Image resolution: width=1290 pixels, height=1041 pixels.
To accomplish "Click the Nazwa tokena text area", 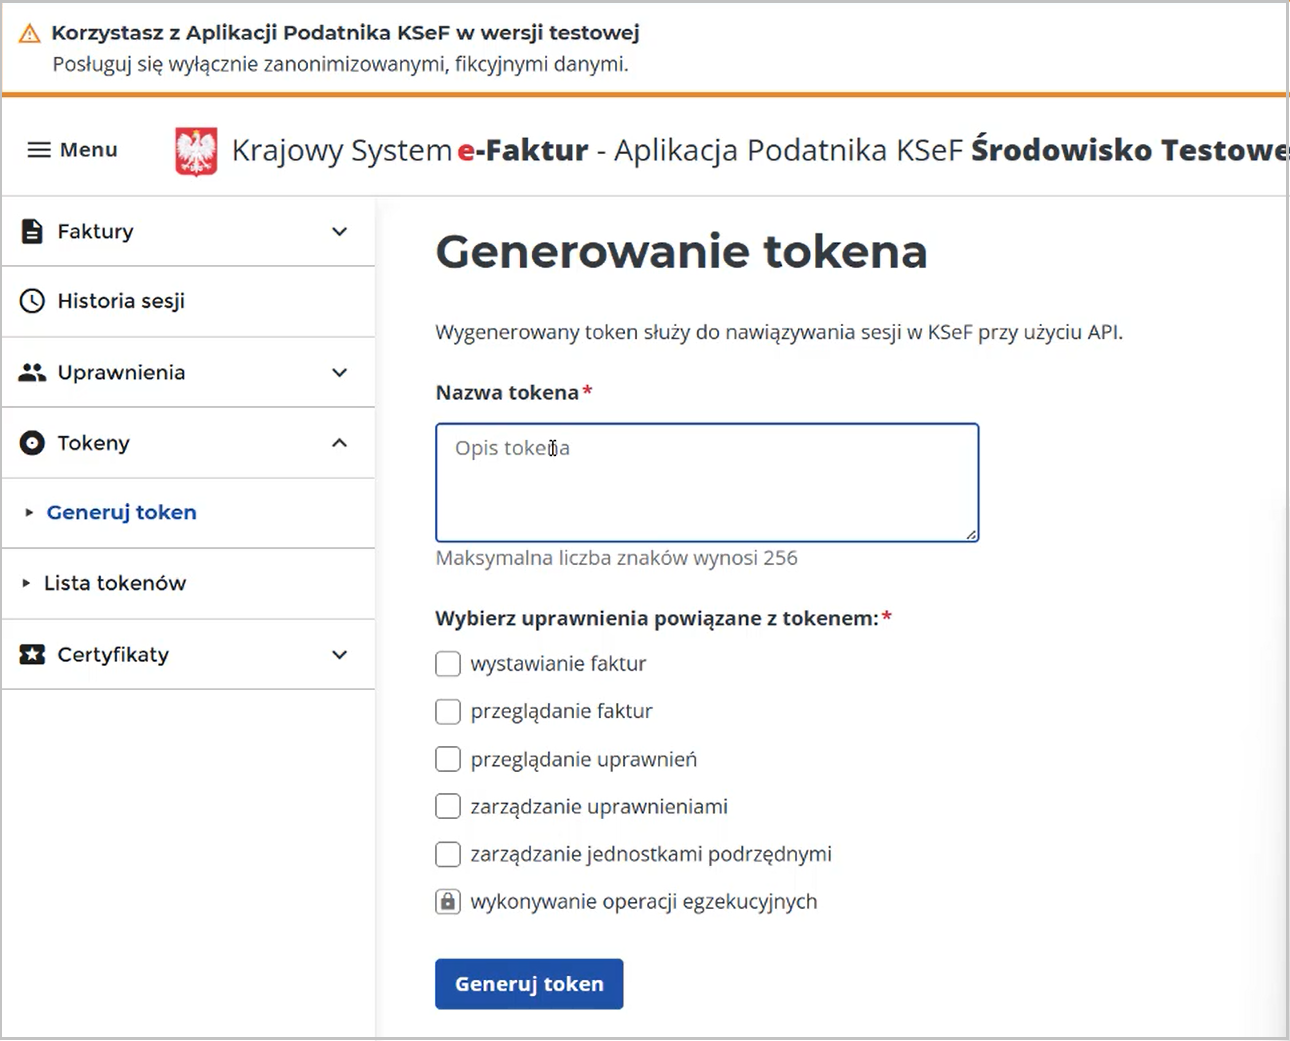I will click(x=706, y=483).
